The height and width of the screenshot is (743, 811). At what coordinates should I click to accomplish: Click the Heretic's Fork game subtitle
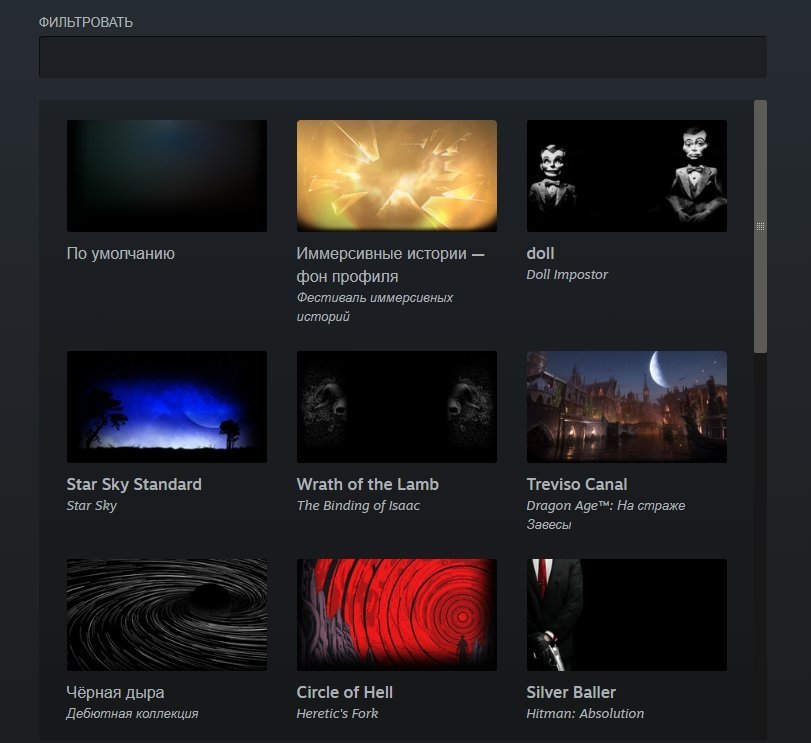[x=337, y=714]
